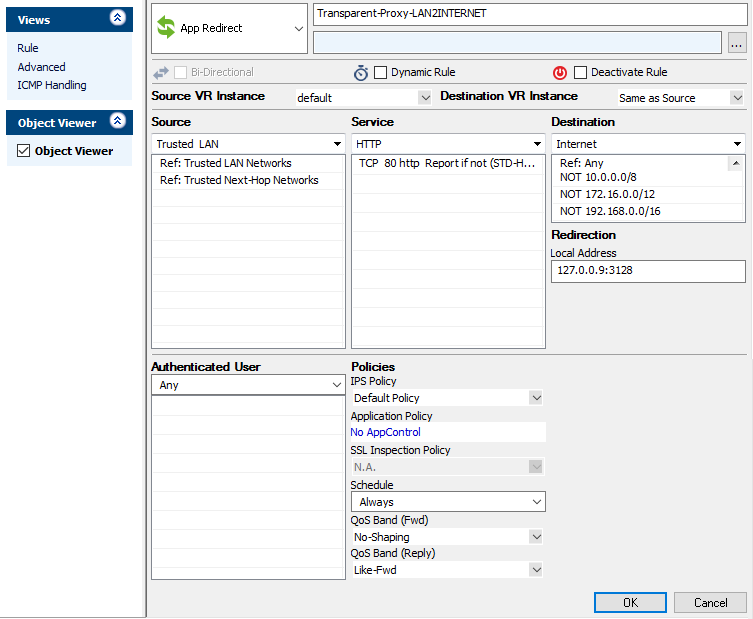
Task: Enable the Dynamic Rule checkbox
Action: [380, 73]
